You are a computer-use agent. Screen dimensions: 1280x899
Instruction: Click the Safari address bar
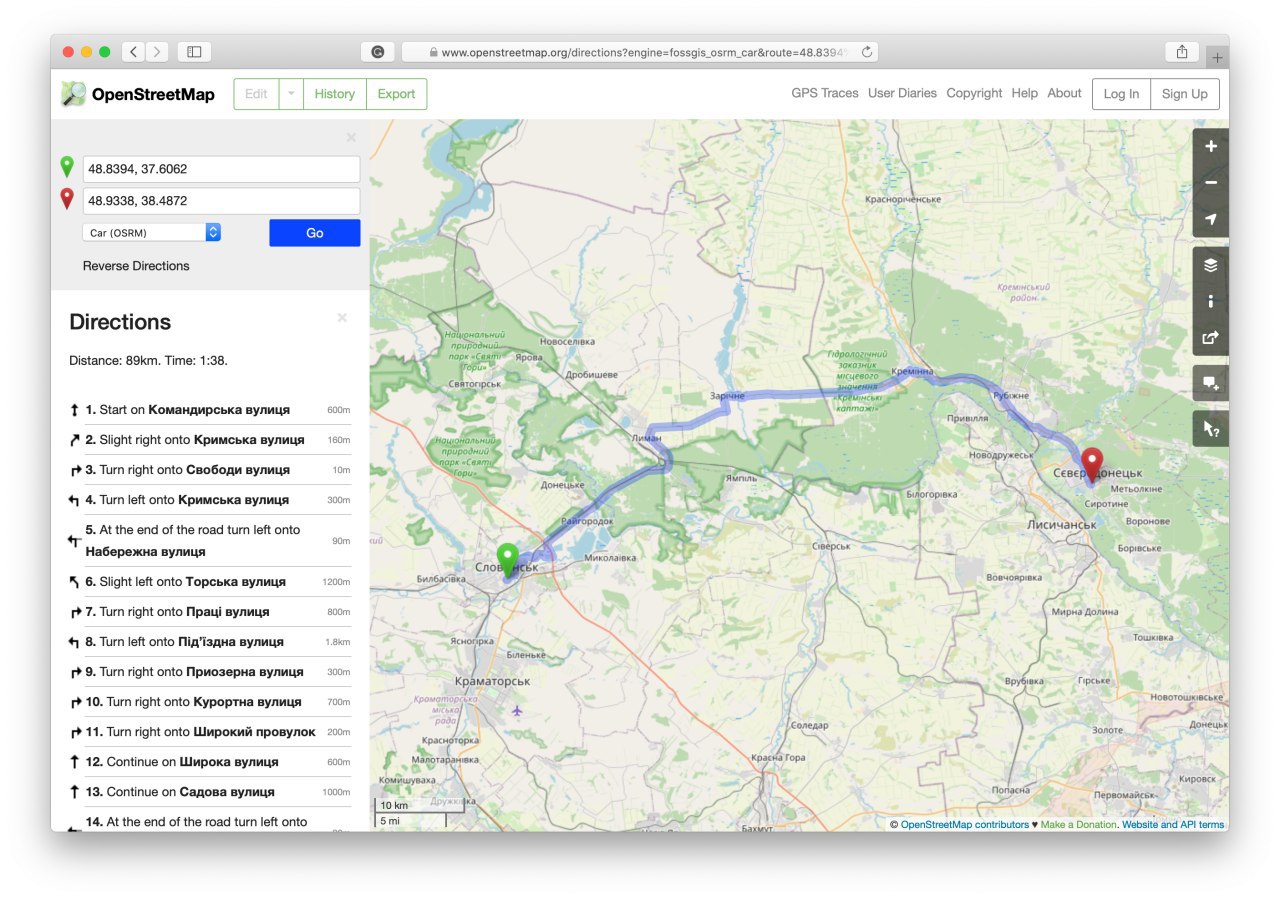(640, 51)
